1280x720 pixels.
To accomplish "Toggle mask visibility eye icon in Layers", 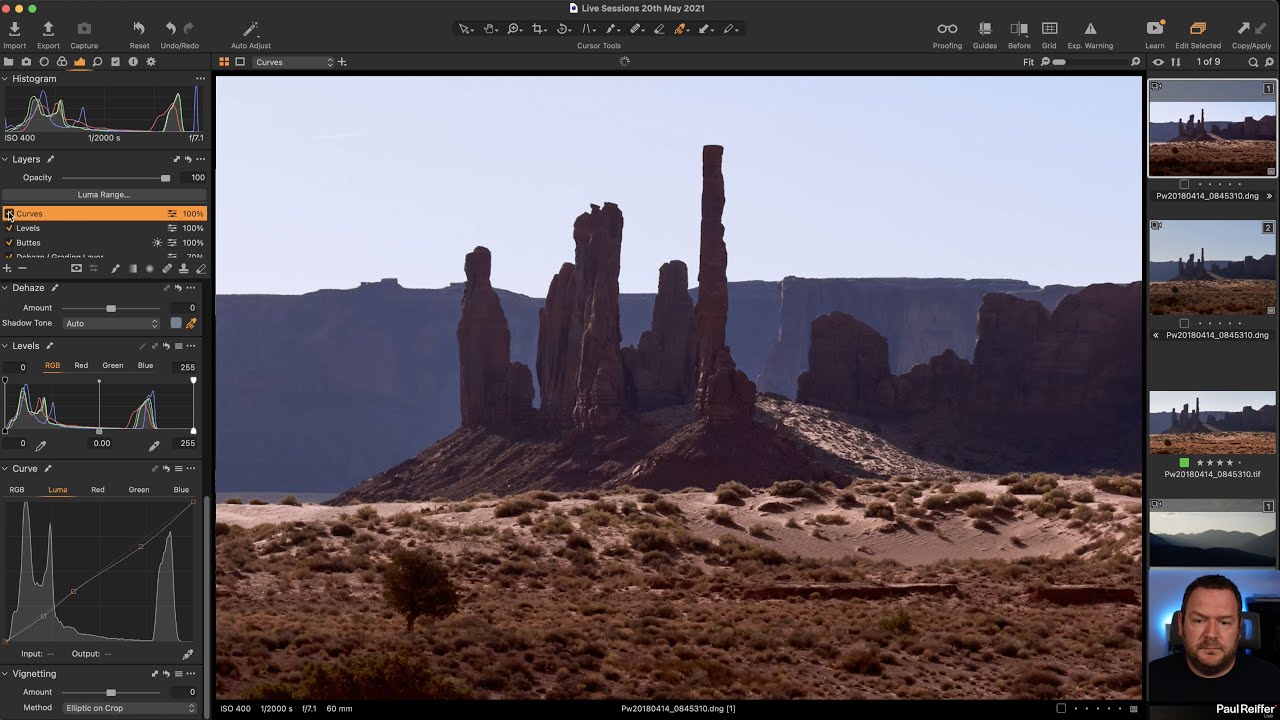I will click(76, 268).
